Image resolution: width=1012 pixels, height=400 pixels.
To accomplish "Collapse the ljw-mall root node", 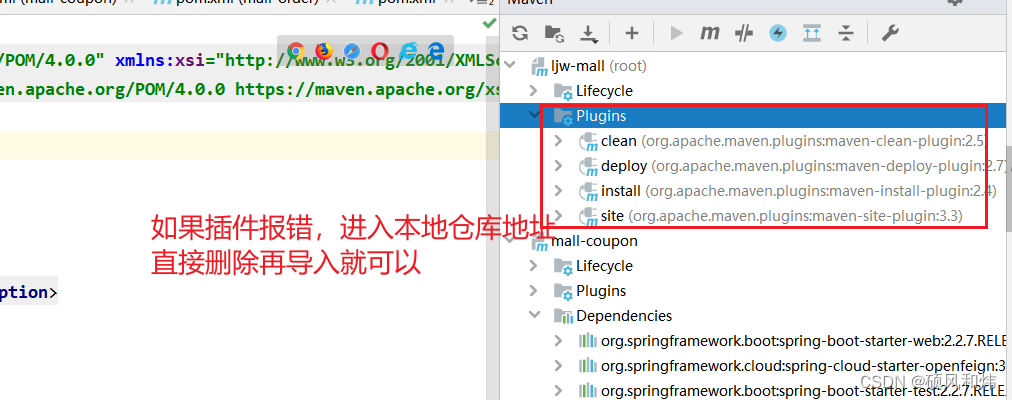I will (510, 65).
